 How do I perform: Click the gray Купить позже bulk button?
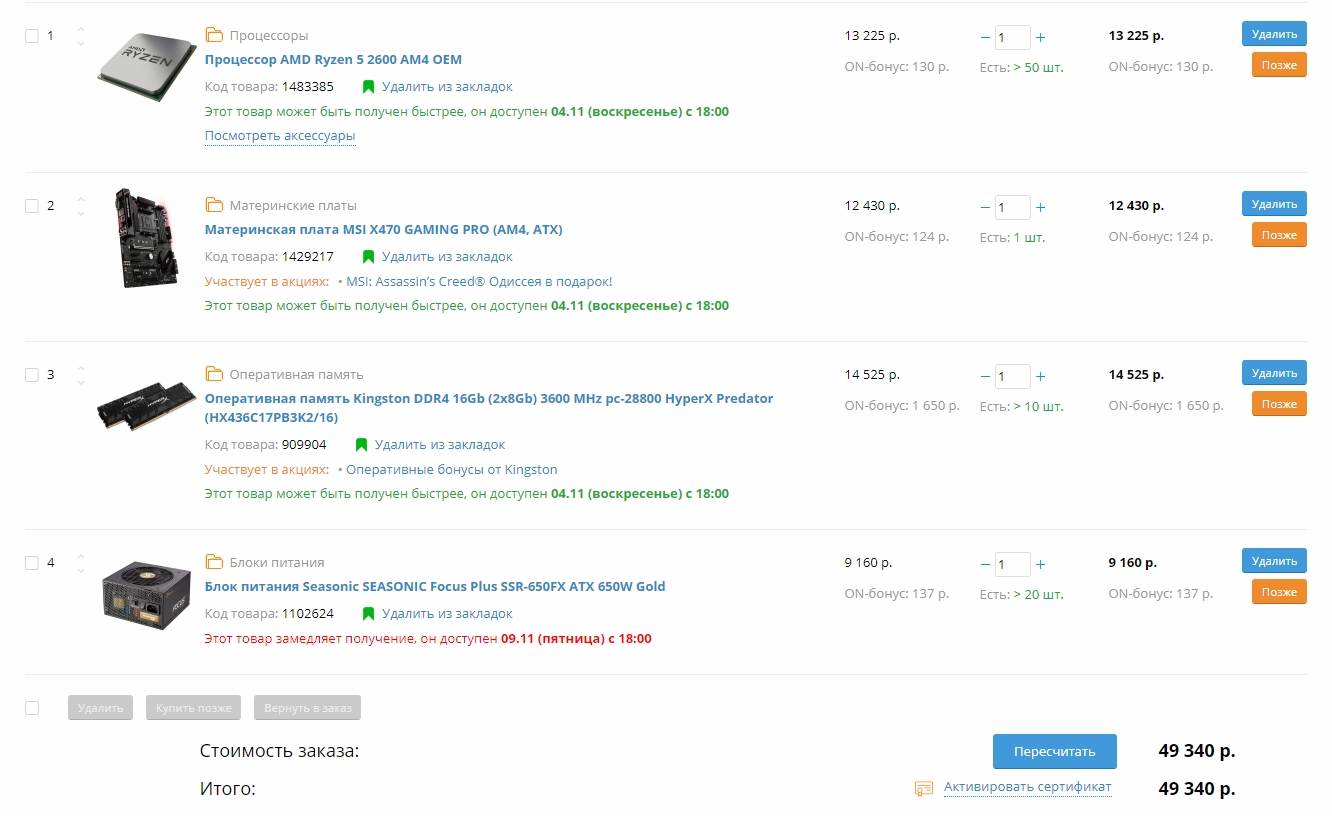[194, 708]
